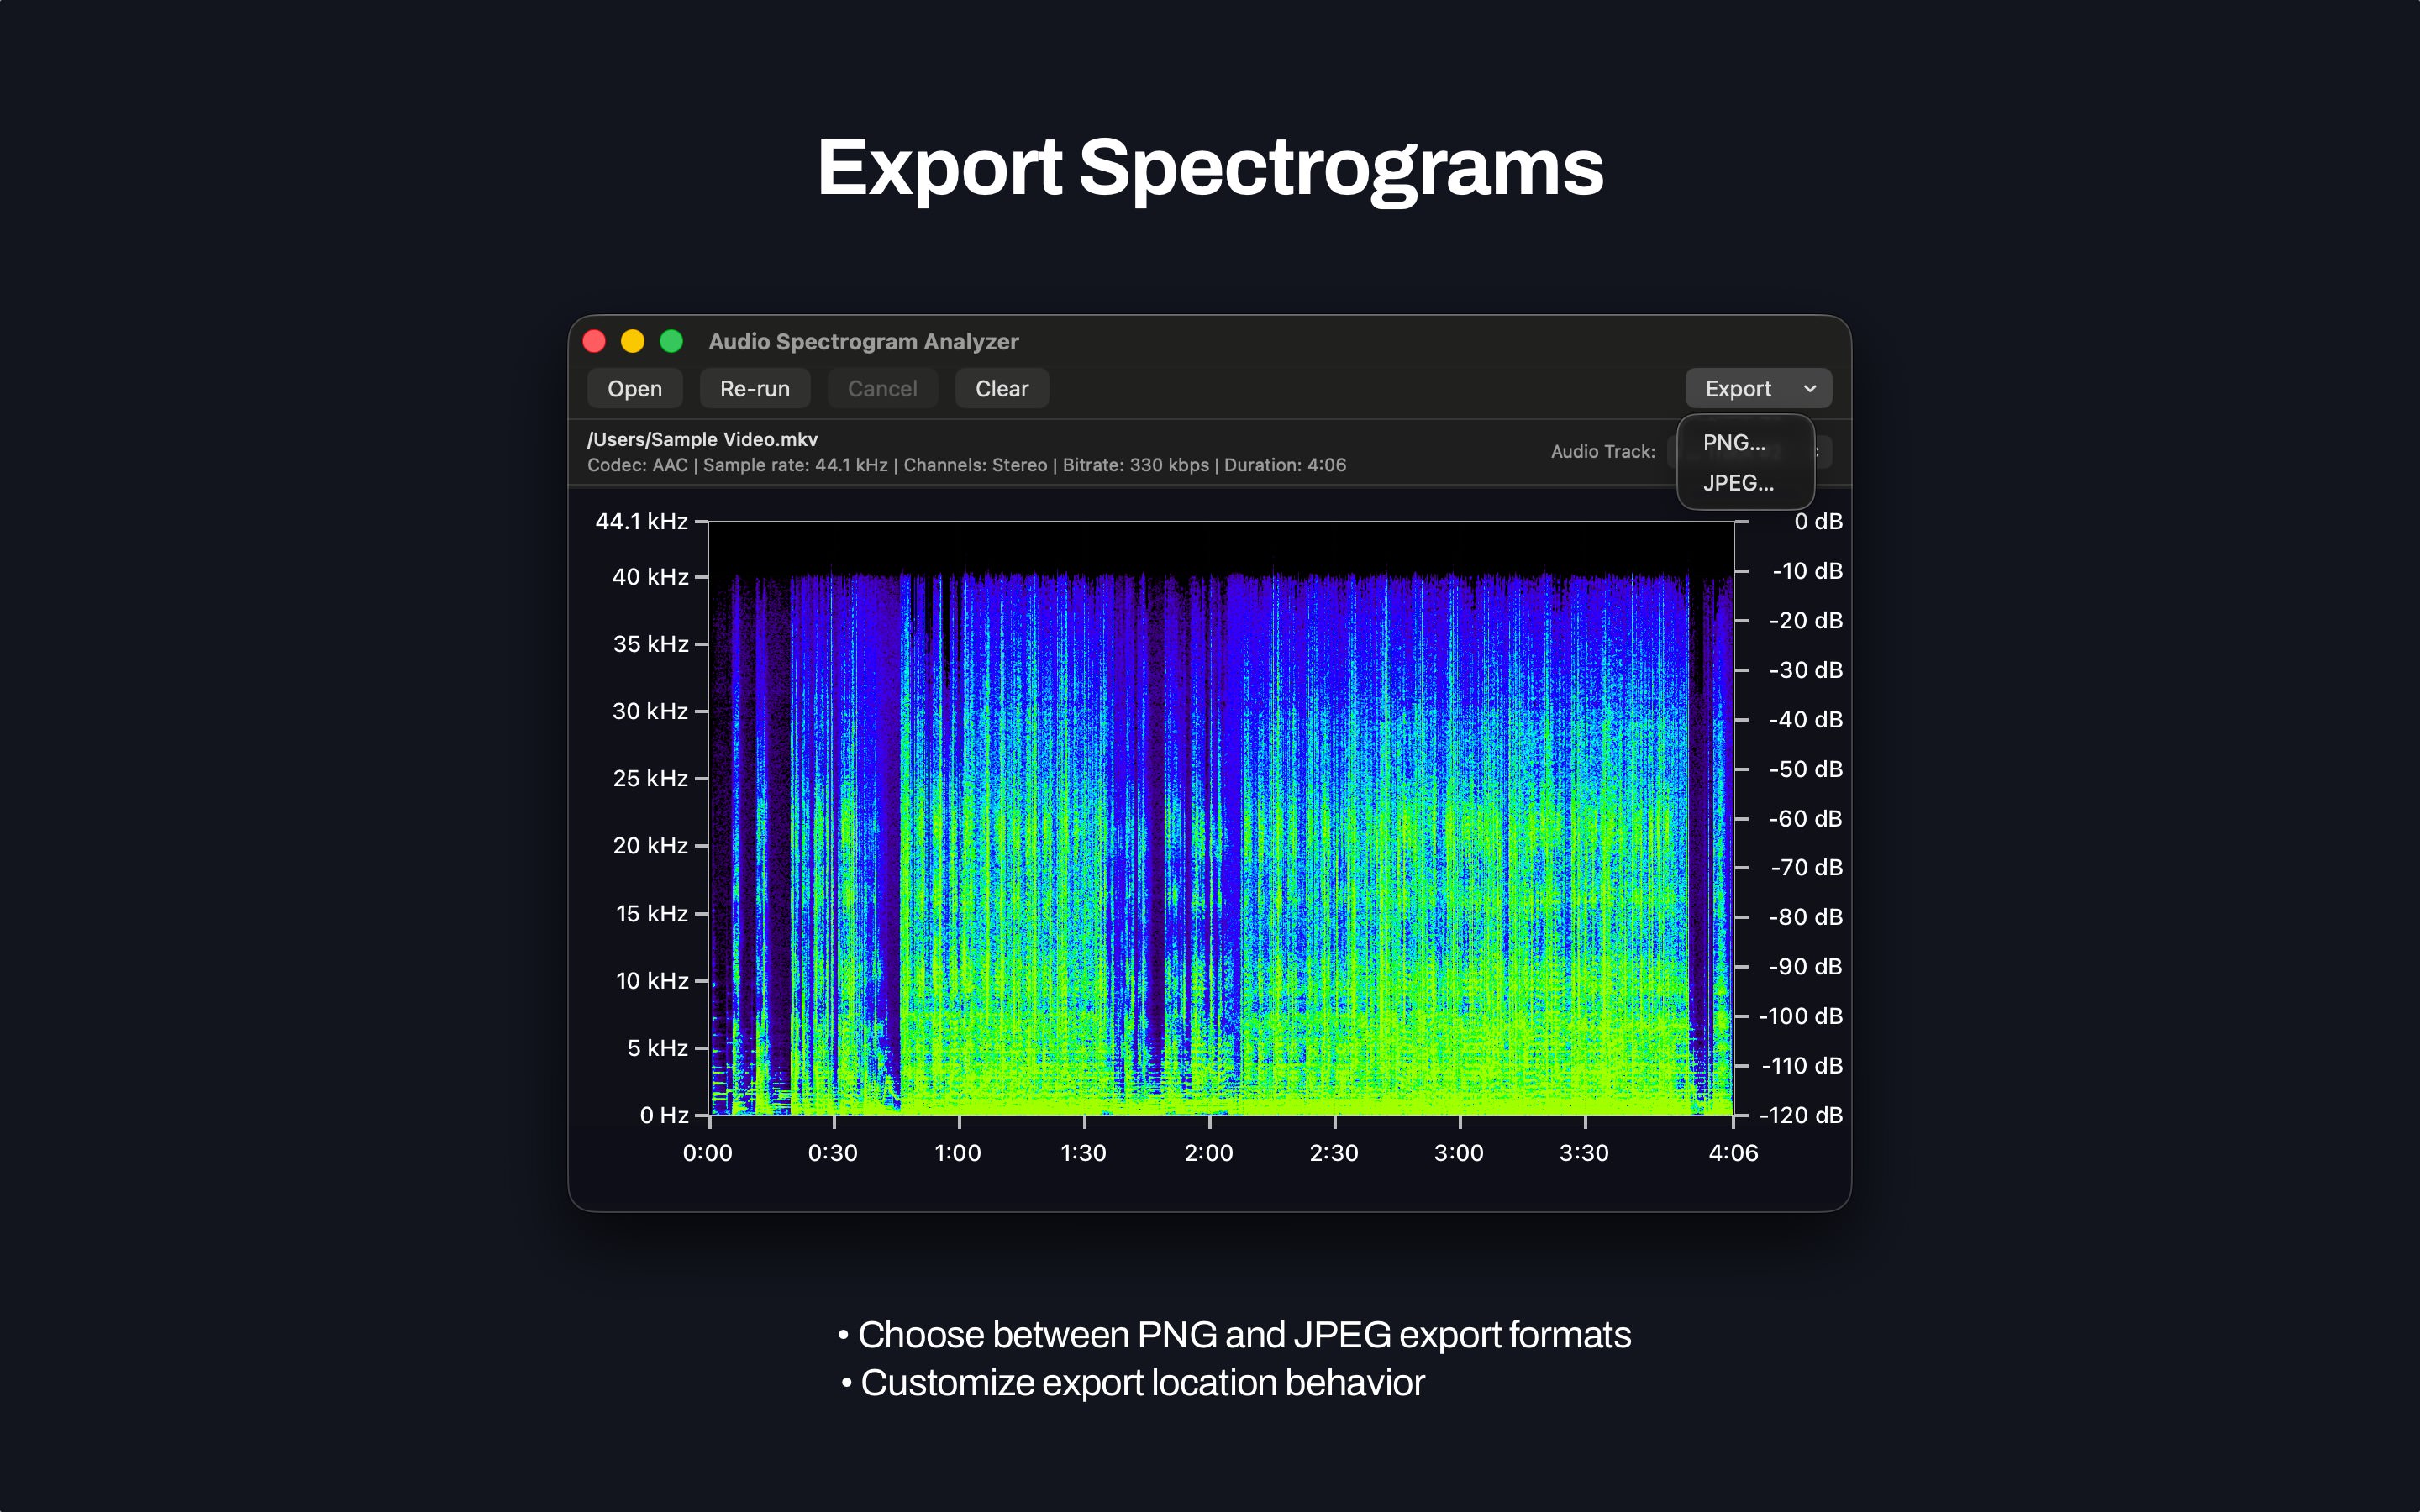Click the 10 kHz axis label
The height and width of the screenshot is (1512, 2420).
tap(652, 981)
